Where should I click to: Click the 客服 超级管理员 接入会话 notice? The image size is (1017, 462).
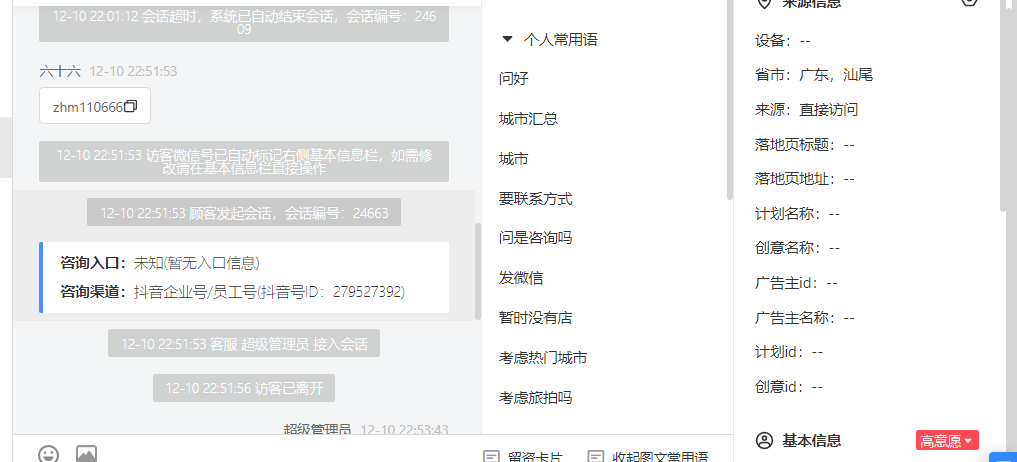click(244, 343)
